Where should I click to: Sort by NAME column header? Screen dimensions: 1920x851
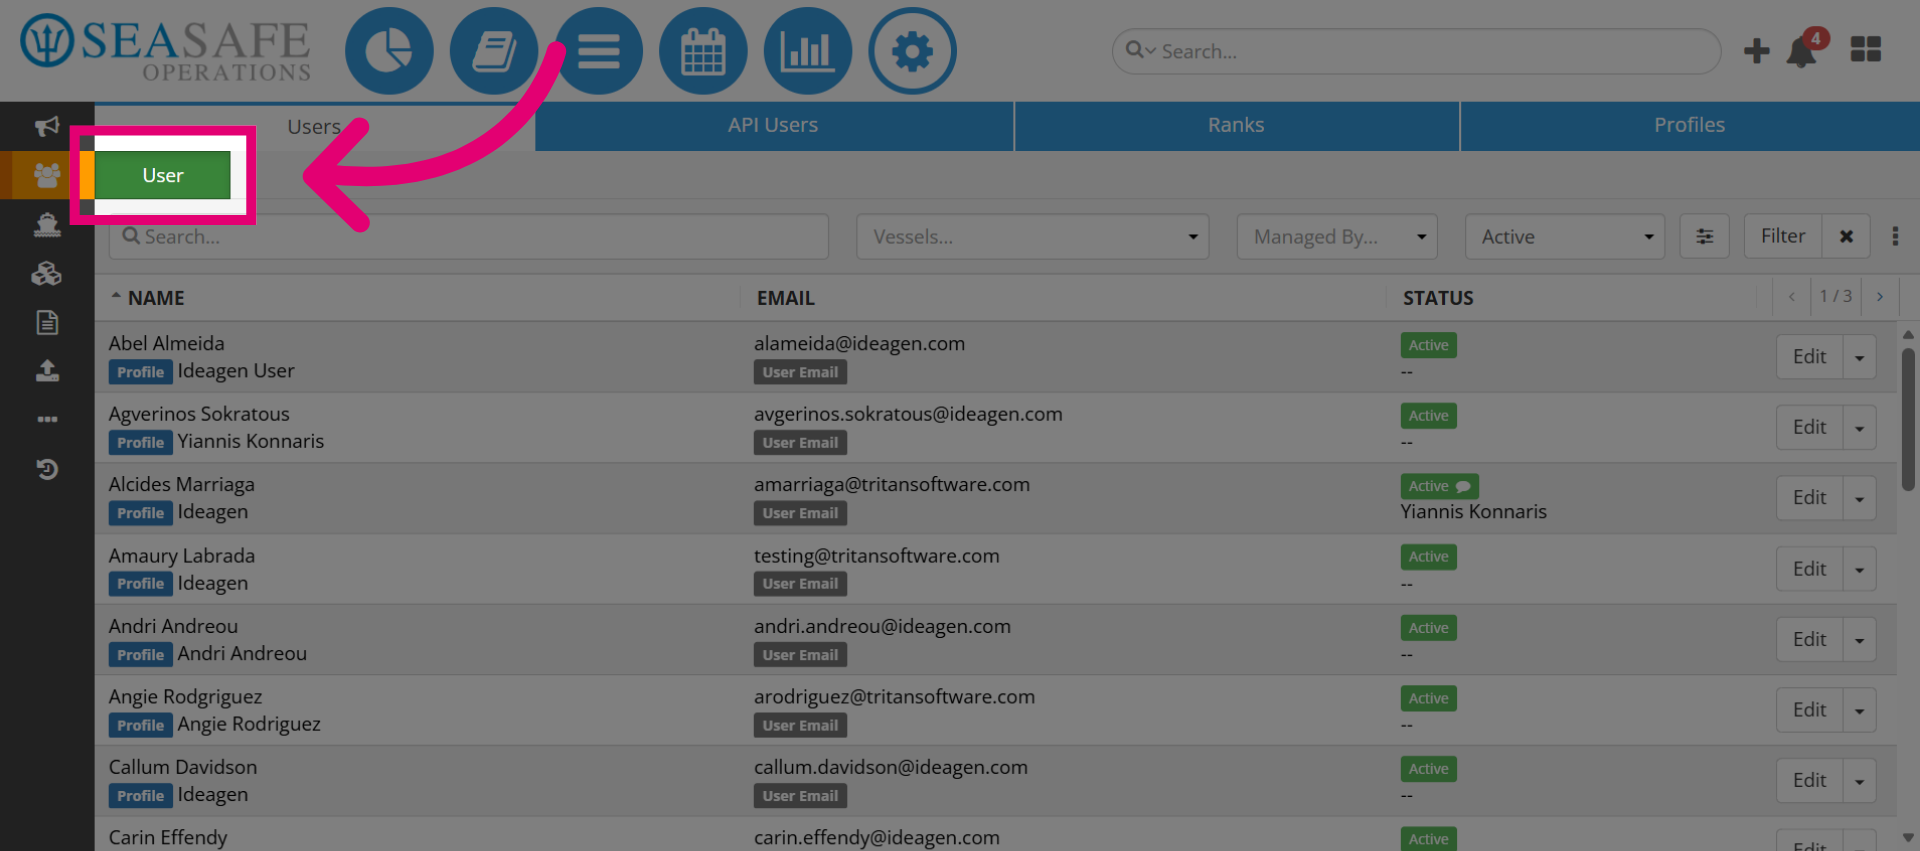coord(156,298)
